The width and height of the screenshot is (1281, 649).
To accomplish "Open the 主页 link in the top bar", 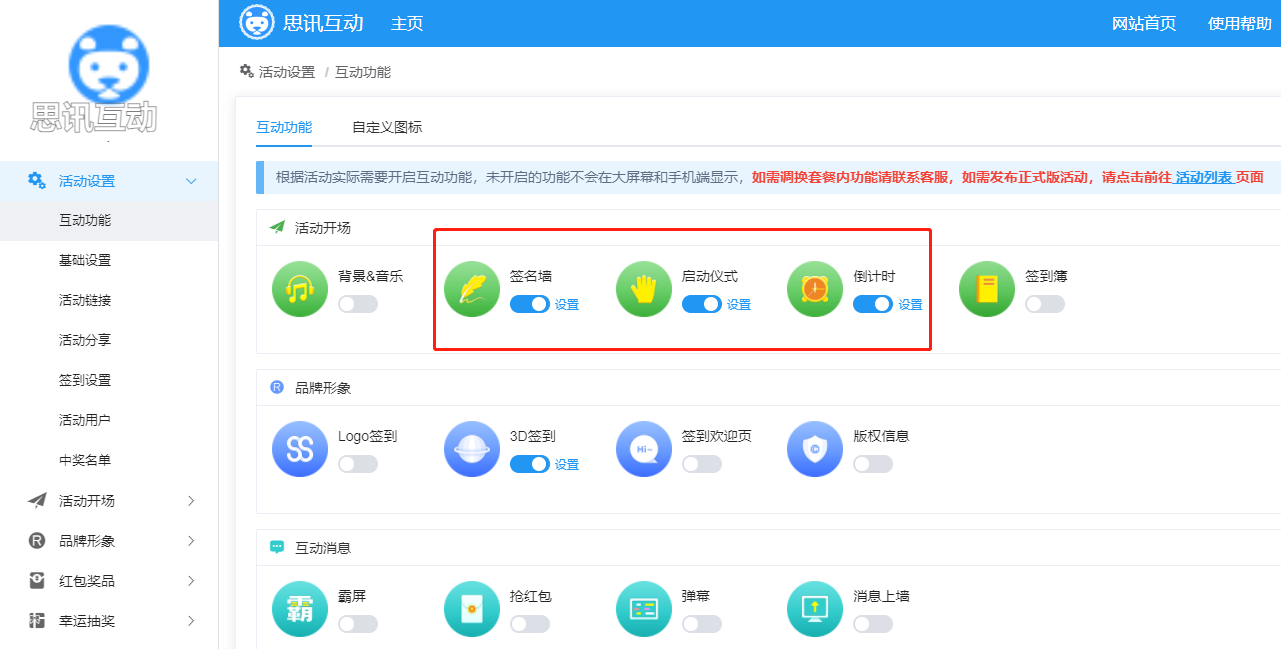I will click(407, 23).
